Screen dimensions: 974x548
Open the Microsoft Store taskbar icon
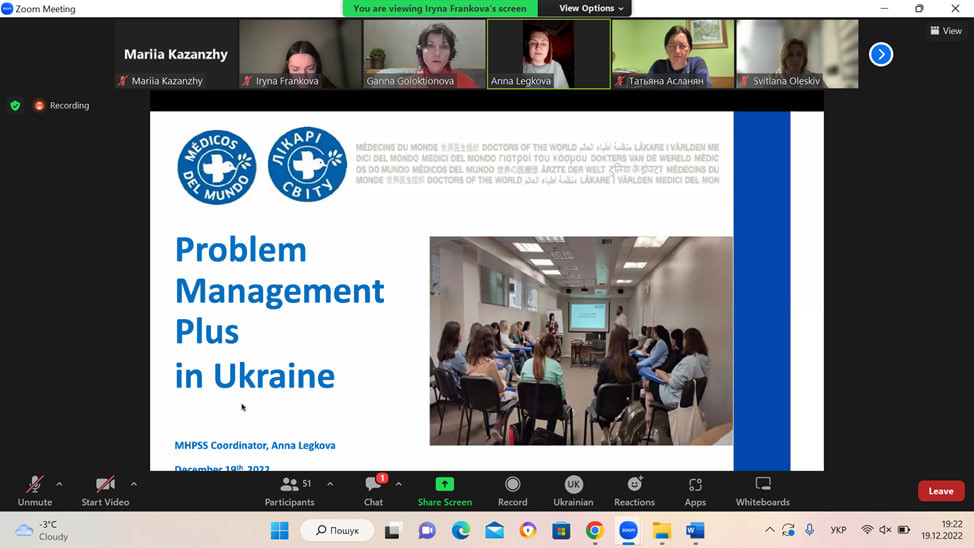pyautogui.click(x=561, y=531)
